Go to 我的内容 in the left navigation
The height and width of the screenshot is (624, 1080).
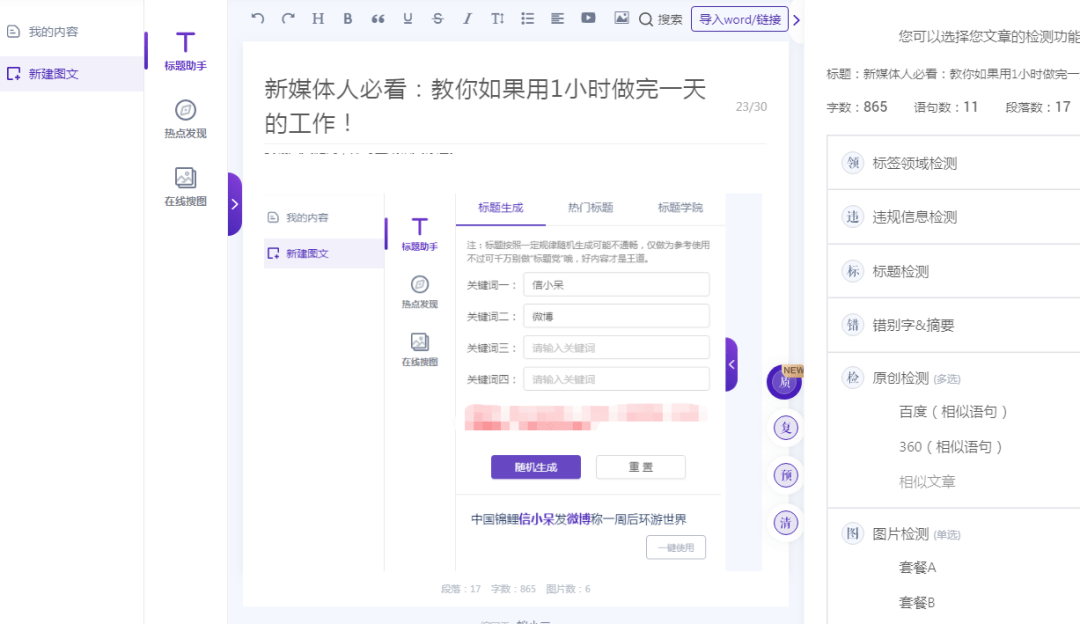click(53, 32)
